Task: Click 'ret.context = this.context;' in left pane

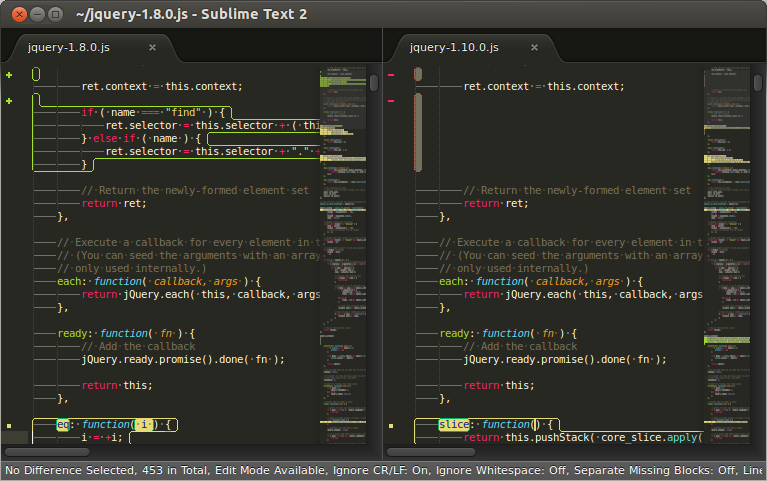Action: click(162, 87)
